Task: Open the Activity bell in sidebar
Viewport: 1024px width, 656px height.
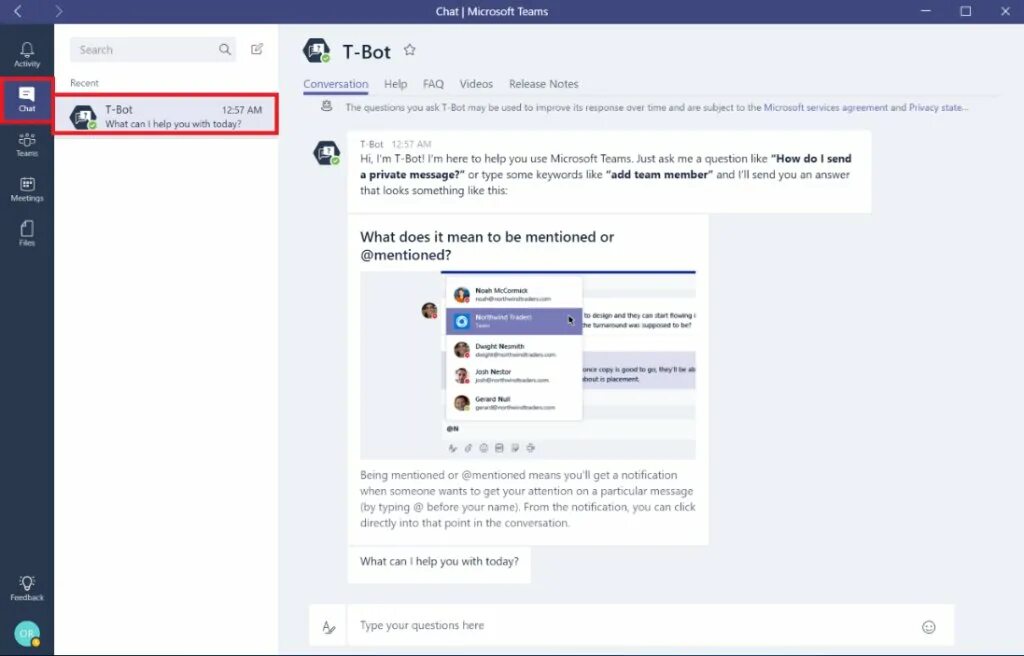Action: click(27, 54)
